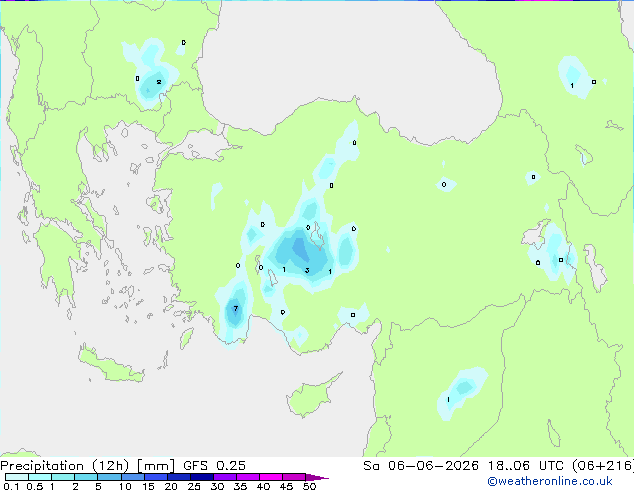The width and height of the screenshot is (634, 490).
Task: Click the "[mm]" unit label
Action: point(156,466)
